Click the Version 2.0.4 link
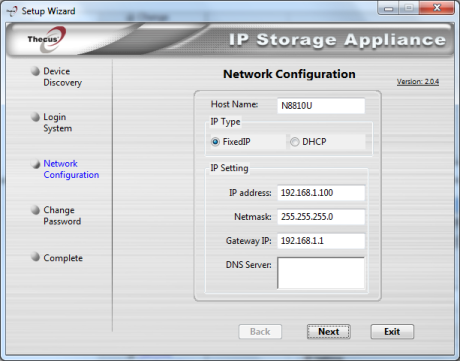The width and height of the screenshot is (460, 361). pos(418,82)
